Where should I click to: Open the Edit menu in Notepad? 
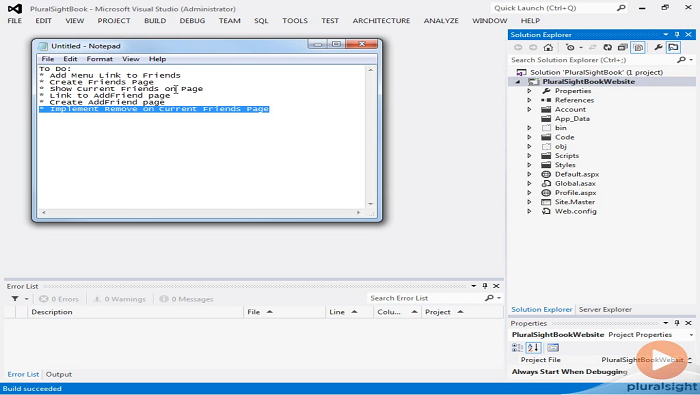pyautogui.click(x=70, y=59)
